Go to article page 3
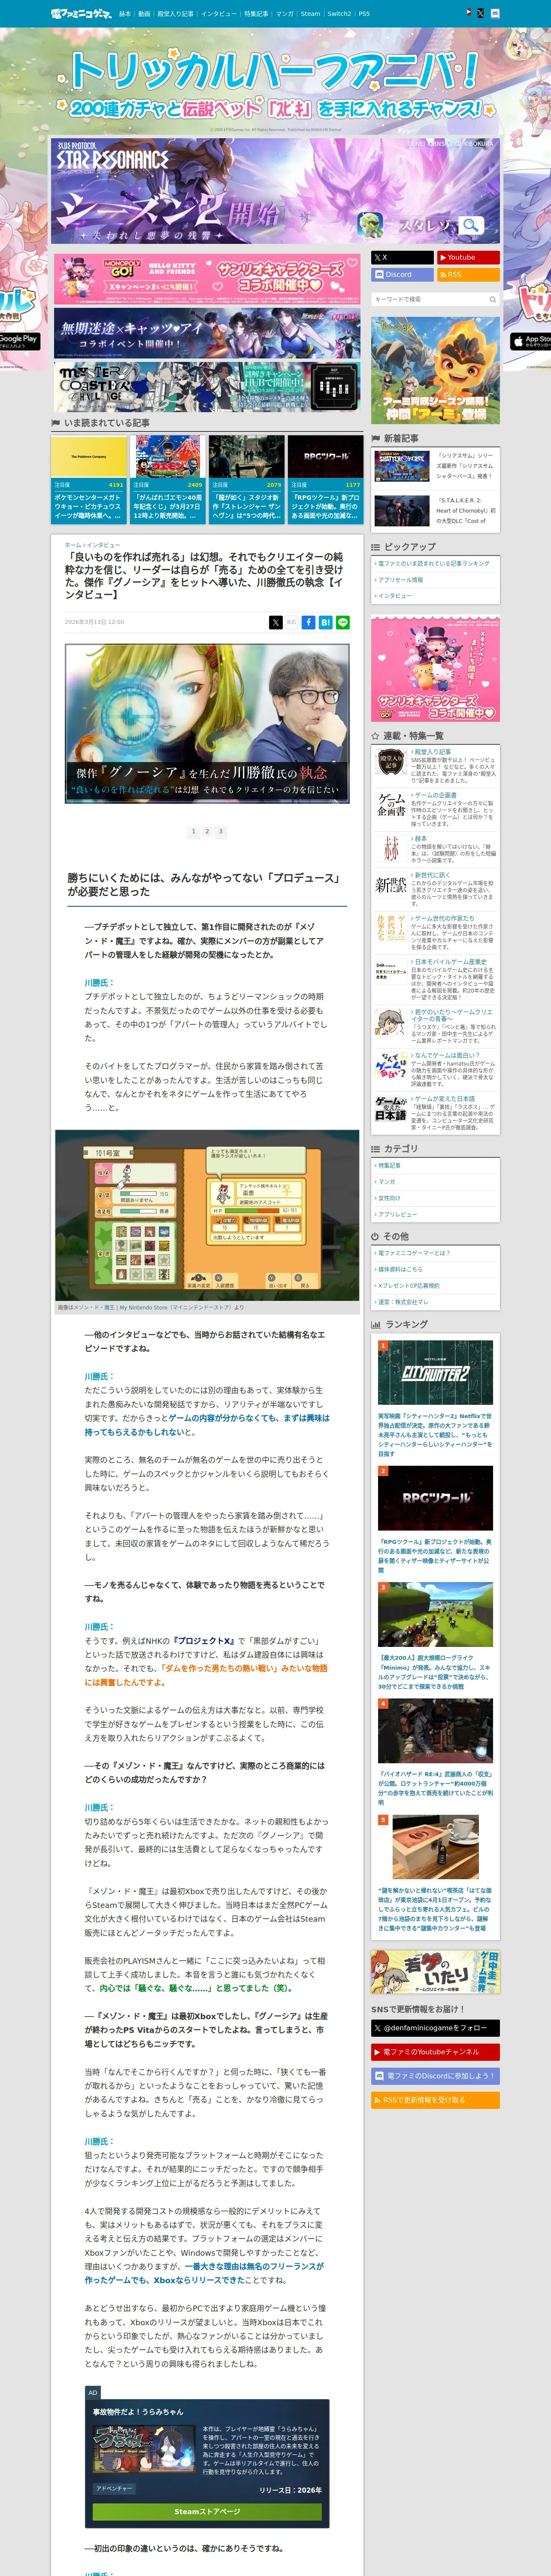The height and width of the screenshot is (2576, 551). coord(221,831)
